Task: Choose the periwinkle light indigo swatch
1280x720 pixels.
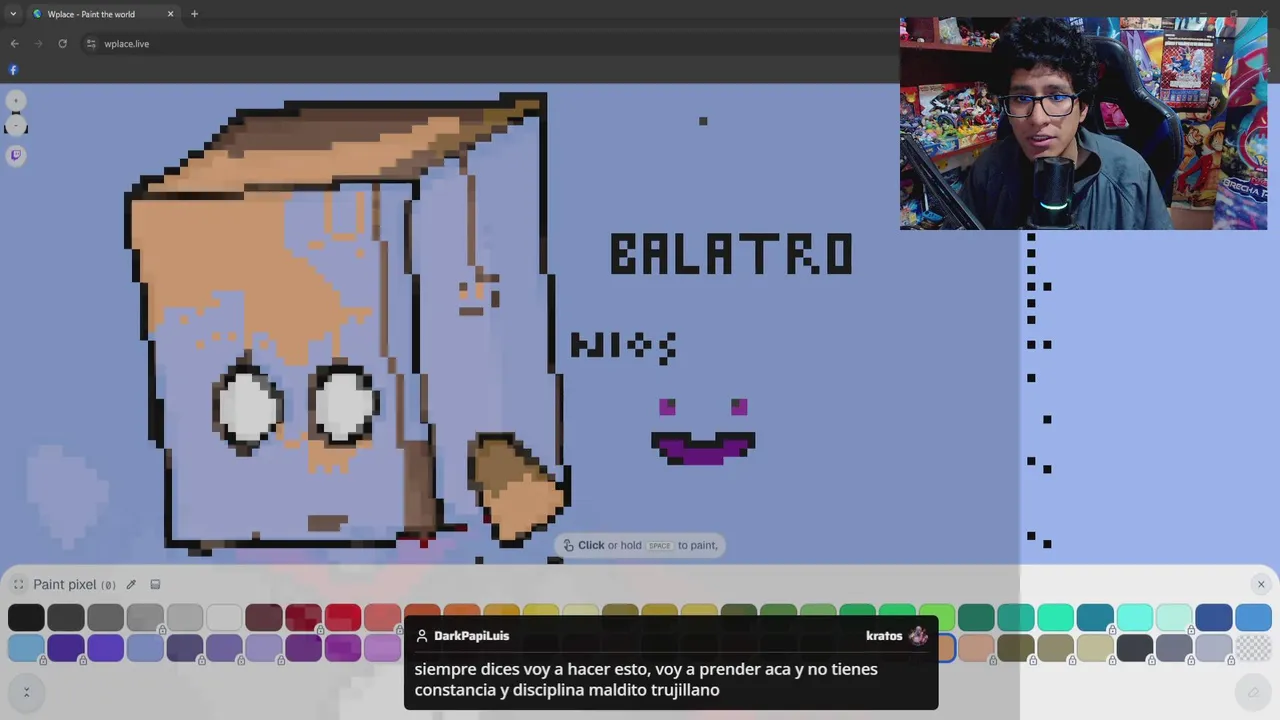Action: [145, 648]
